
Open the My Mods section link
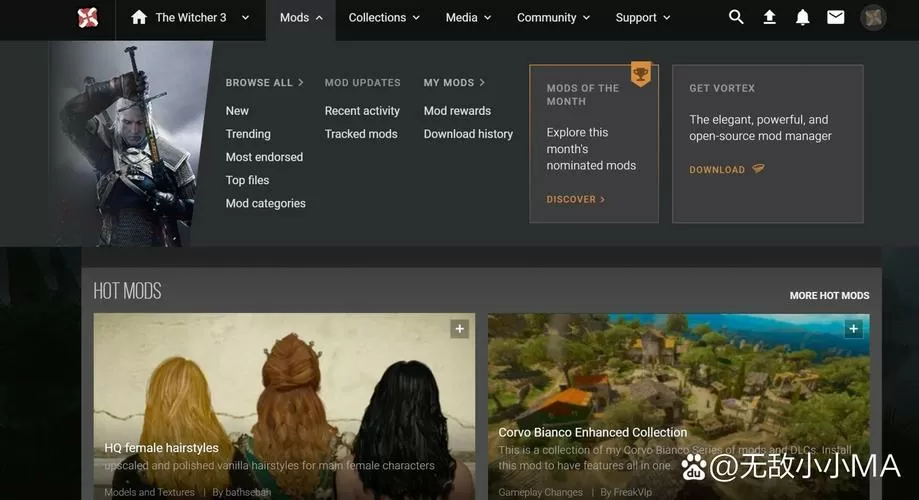pos(454,83)
